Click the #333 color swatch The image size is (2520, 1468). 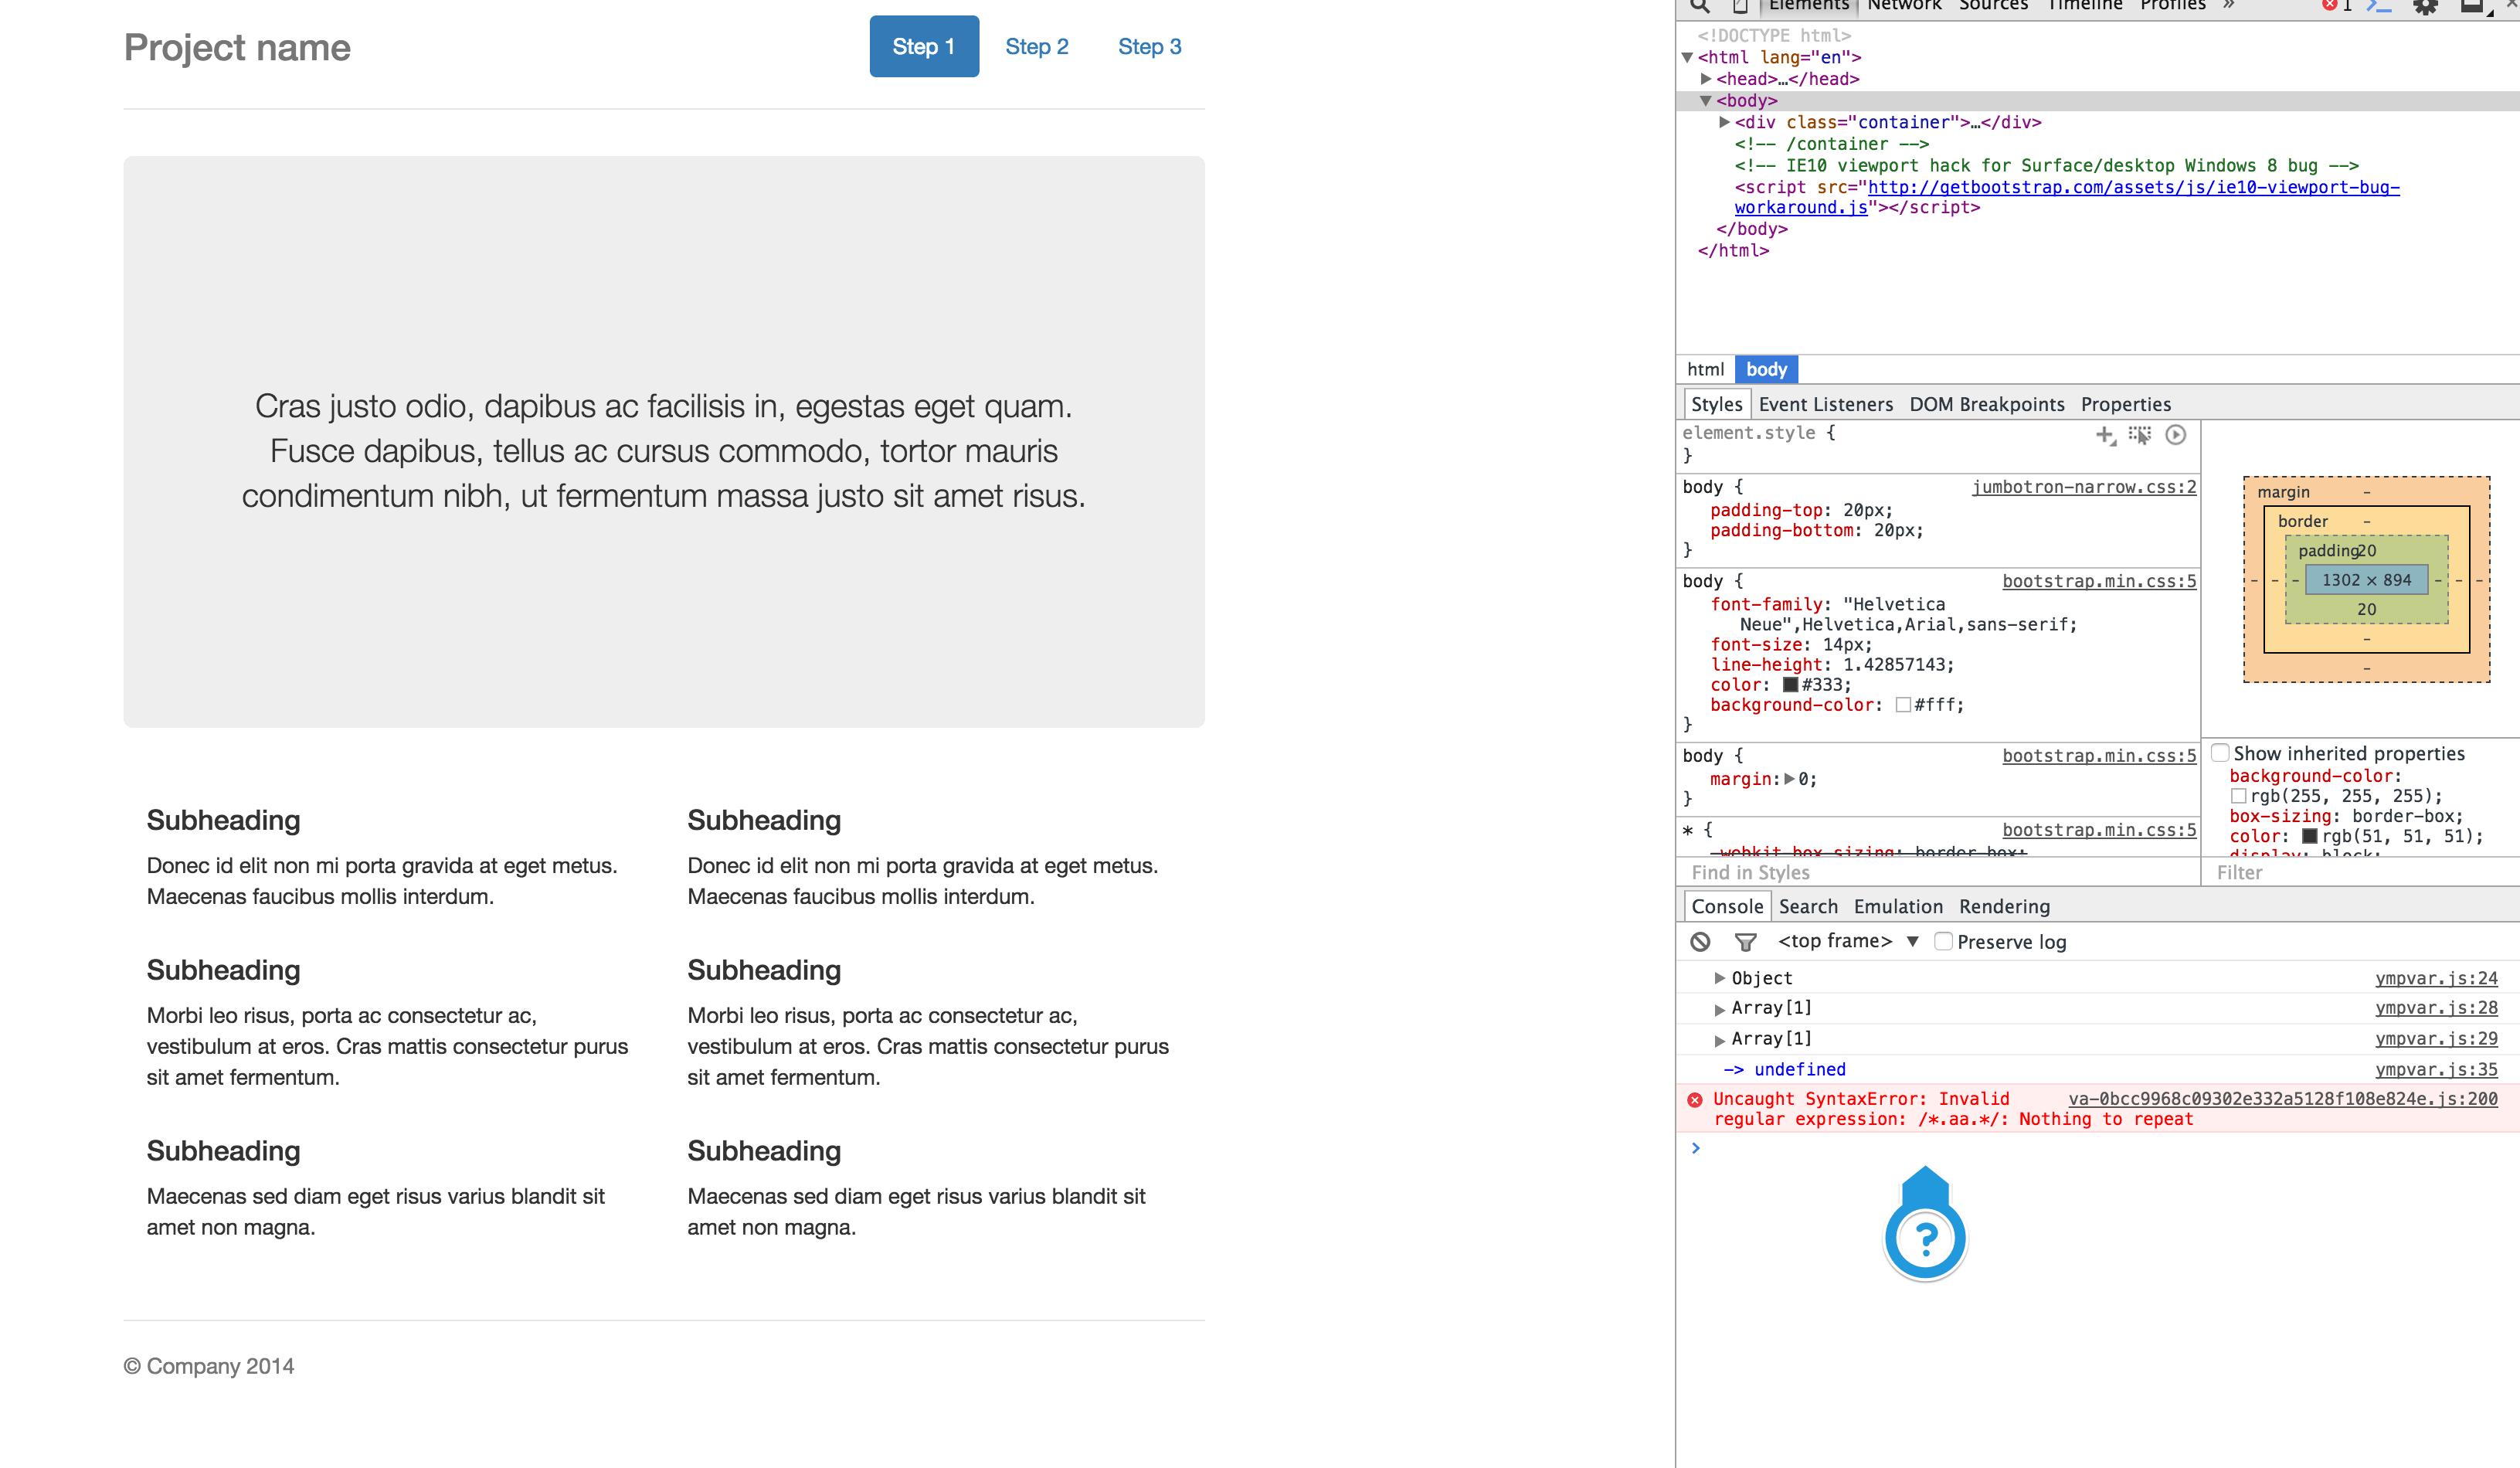coord(1790,685)
